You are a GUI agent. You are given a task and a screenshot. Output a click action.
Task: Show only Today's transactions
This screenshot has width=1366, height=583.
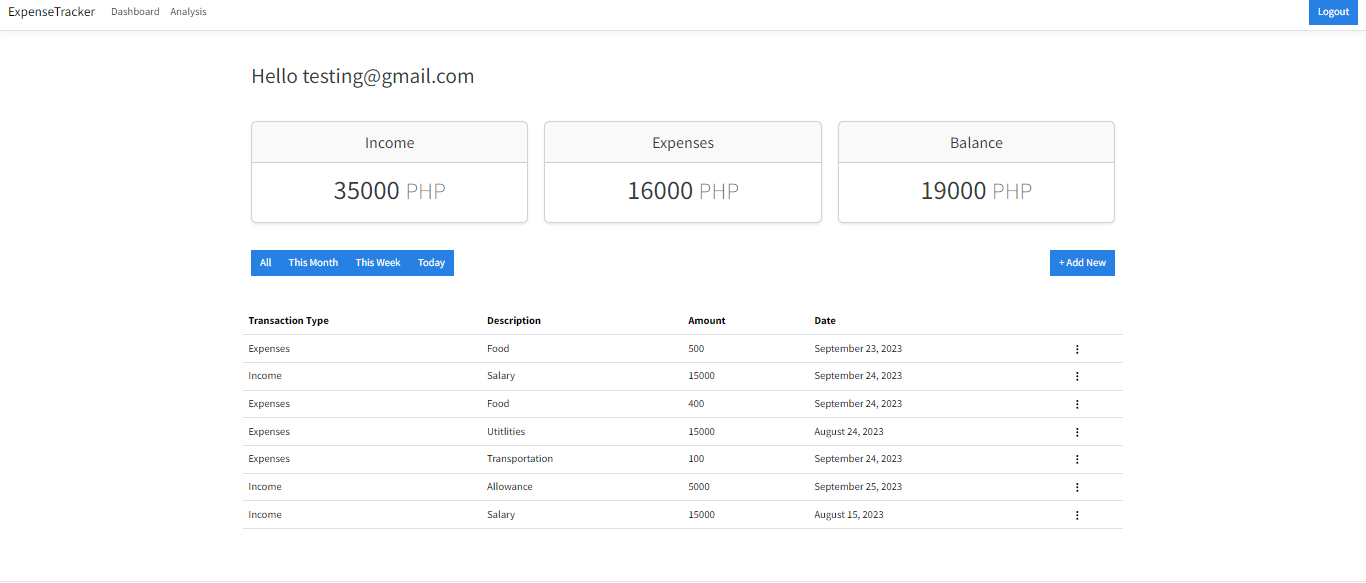(431, 262)
